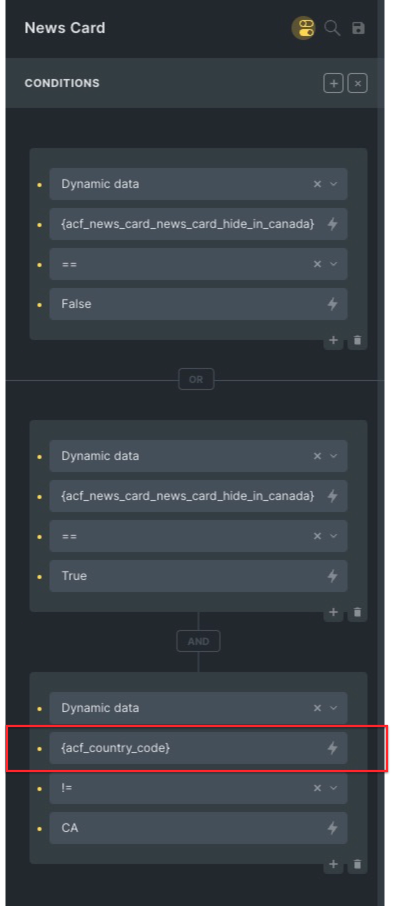Remove the last condition using trash icon
Image resolution: width=394 pixels, height=906 pixels.
[357, 865]
